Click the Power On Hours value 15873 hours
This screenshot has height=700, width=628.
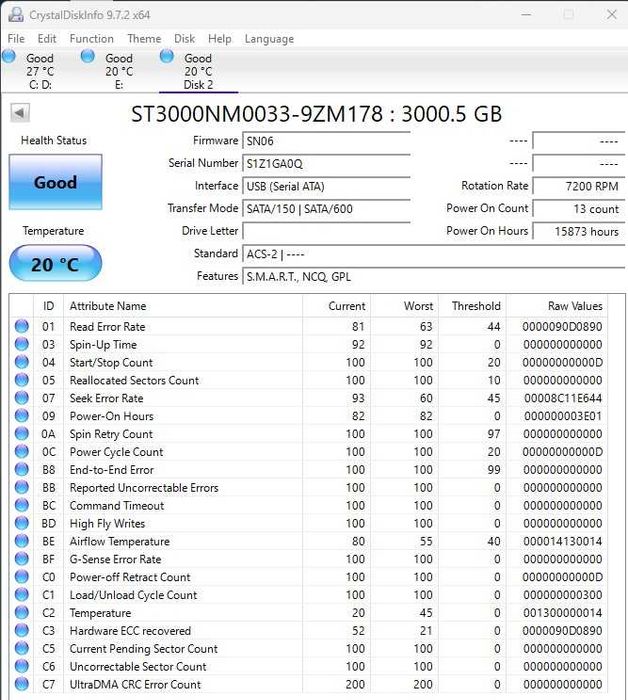(578, 231)
